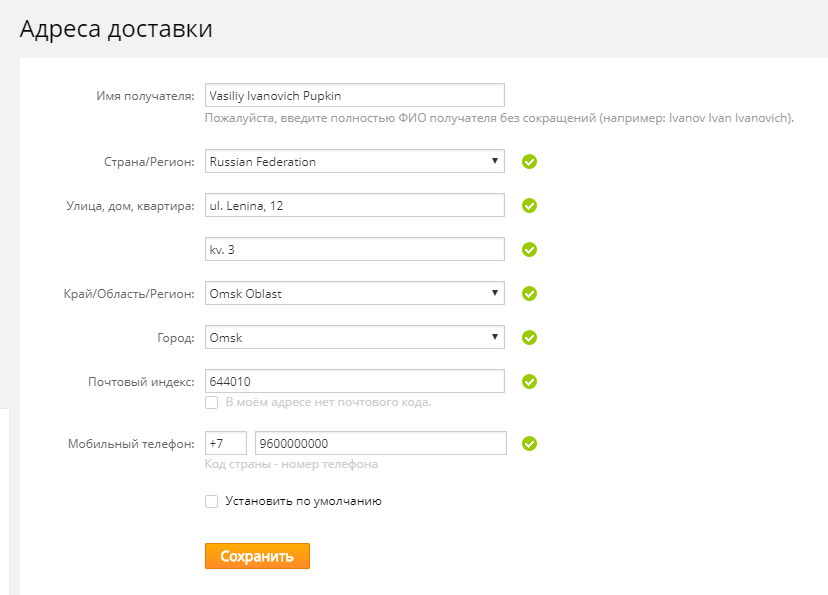Check 'Установить по умолчанию' option
This screenshot has height=595, width=828.
tap(212, 501)
